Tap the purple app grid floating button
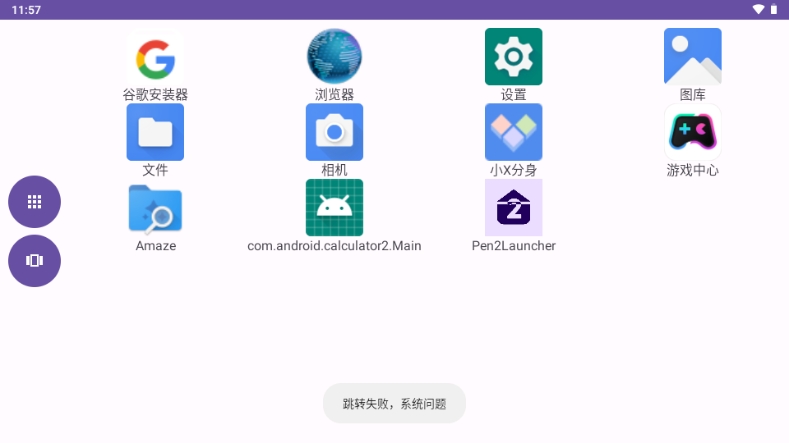The width and height of the screenshot is (789, 443). [x=34, y=202]
